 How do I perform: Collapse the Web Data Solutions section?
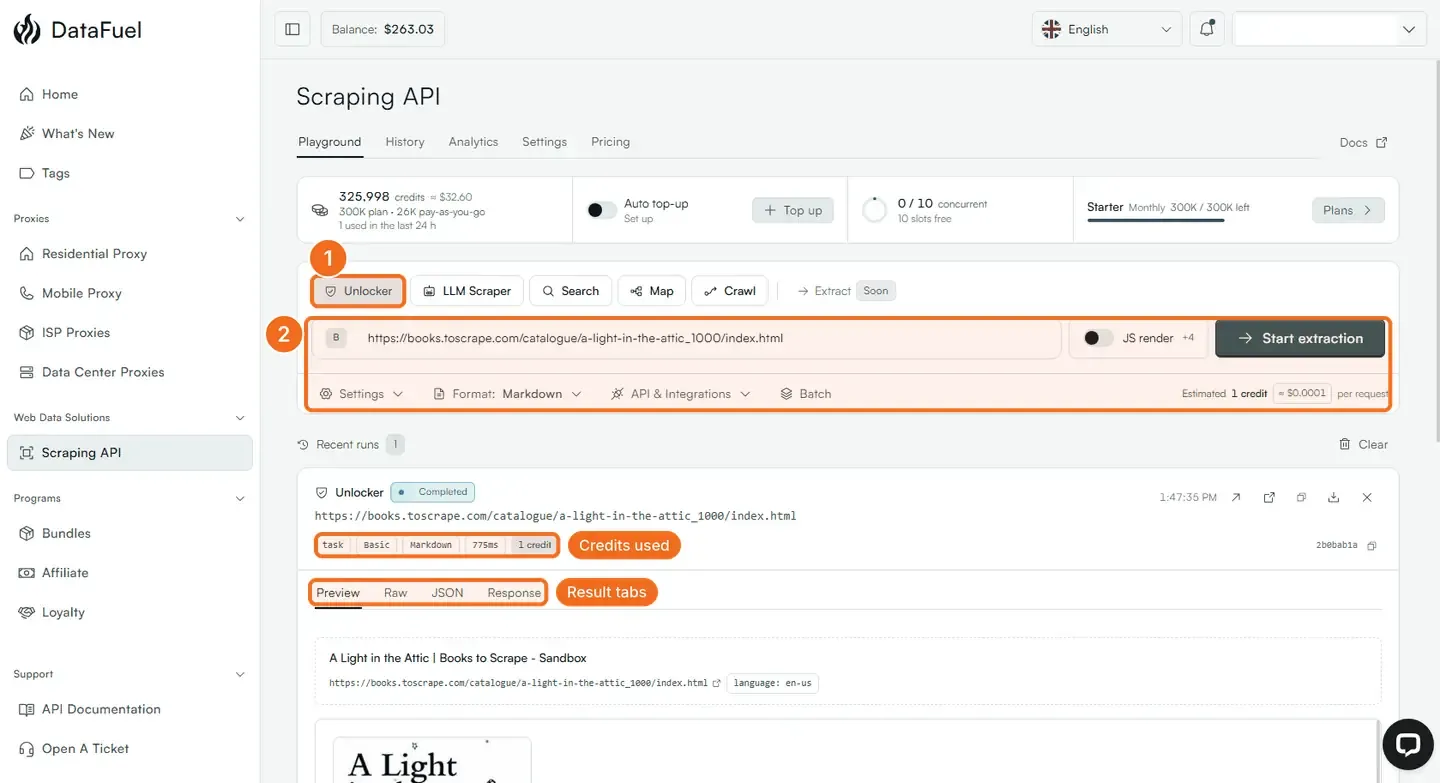tap(240, 418)
